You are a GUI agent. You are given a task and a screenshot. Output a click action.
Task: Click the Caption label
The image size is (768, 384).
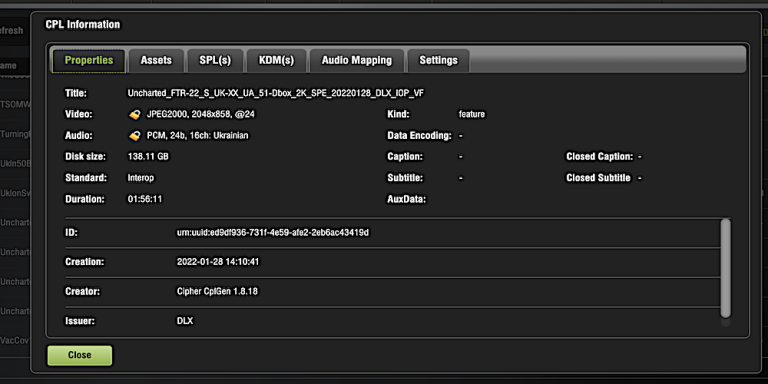tap(405, 157)
